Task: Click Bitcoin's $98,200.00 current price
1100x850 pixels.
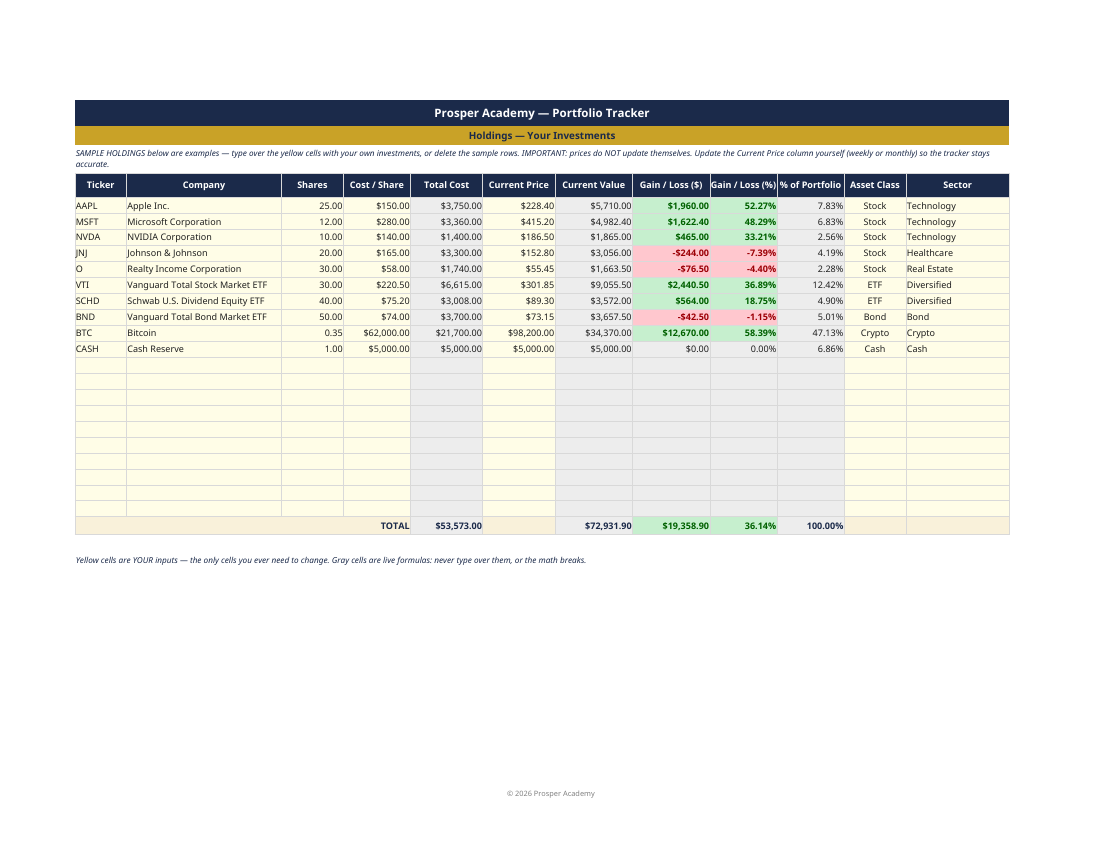Action: click(518, 333)
